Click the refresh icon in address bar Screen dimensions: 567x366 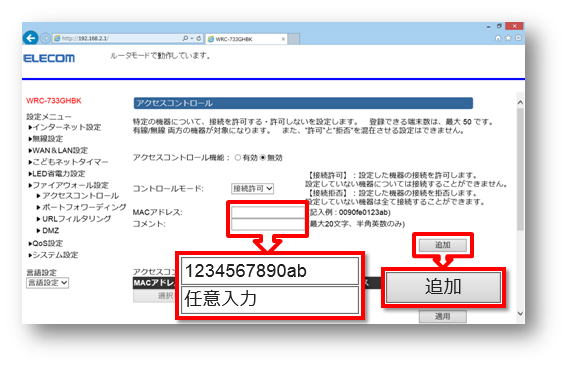(198, 38)
